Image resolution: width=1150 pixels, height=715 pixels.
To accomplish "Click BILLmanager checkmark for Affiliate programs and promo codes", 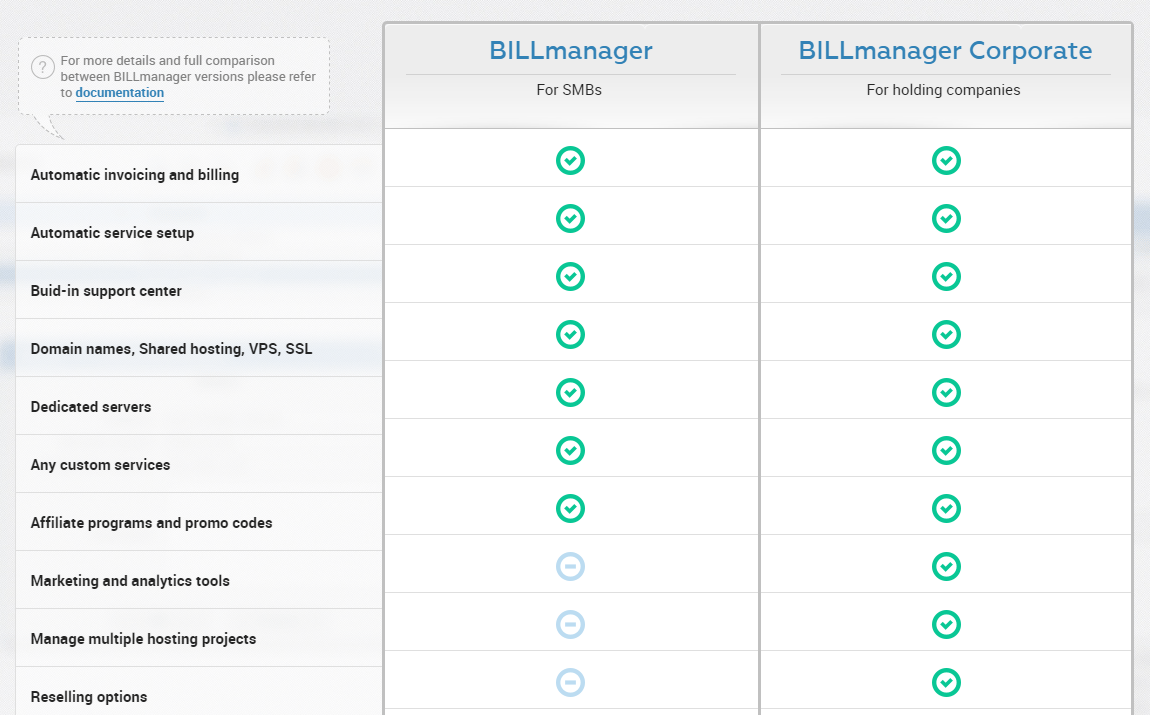I will click(x=571, y=508).
